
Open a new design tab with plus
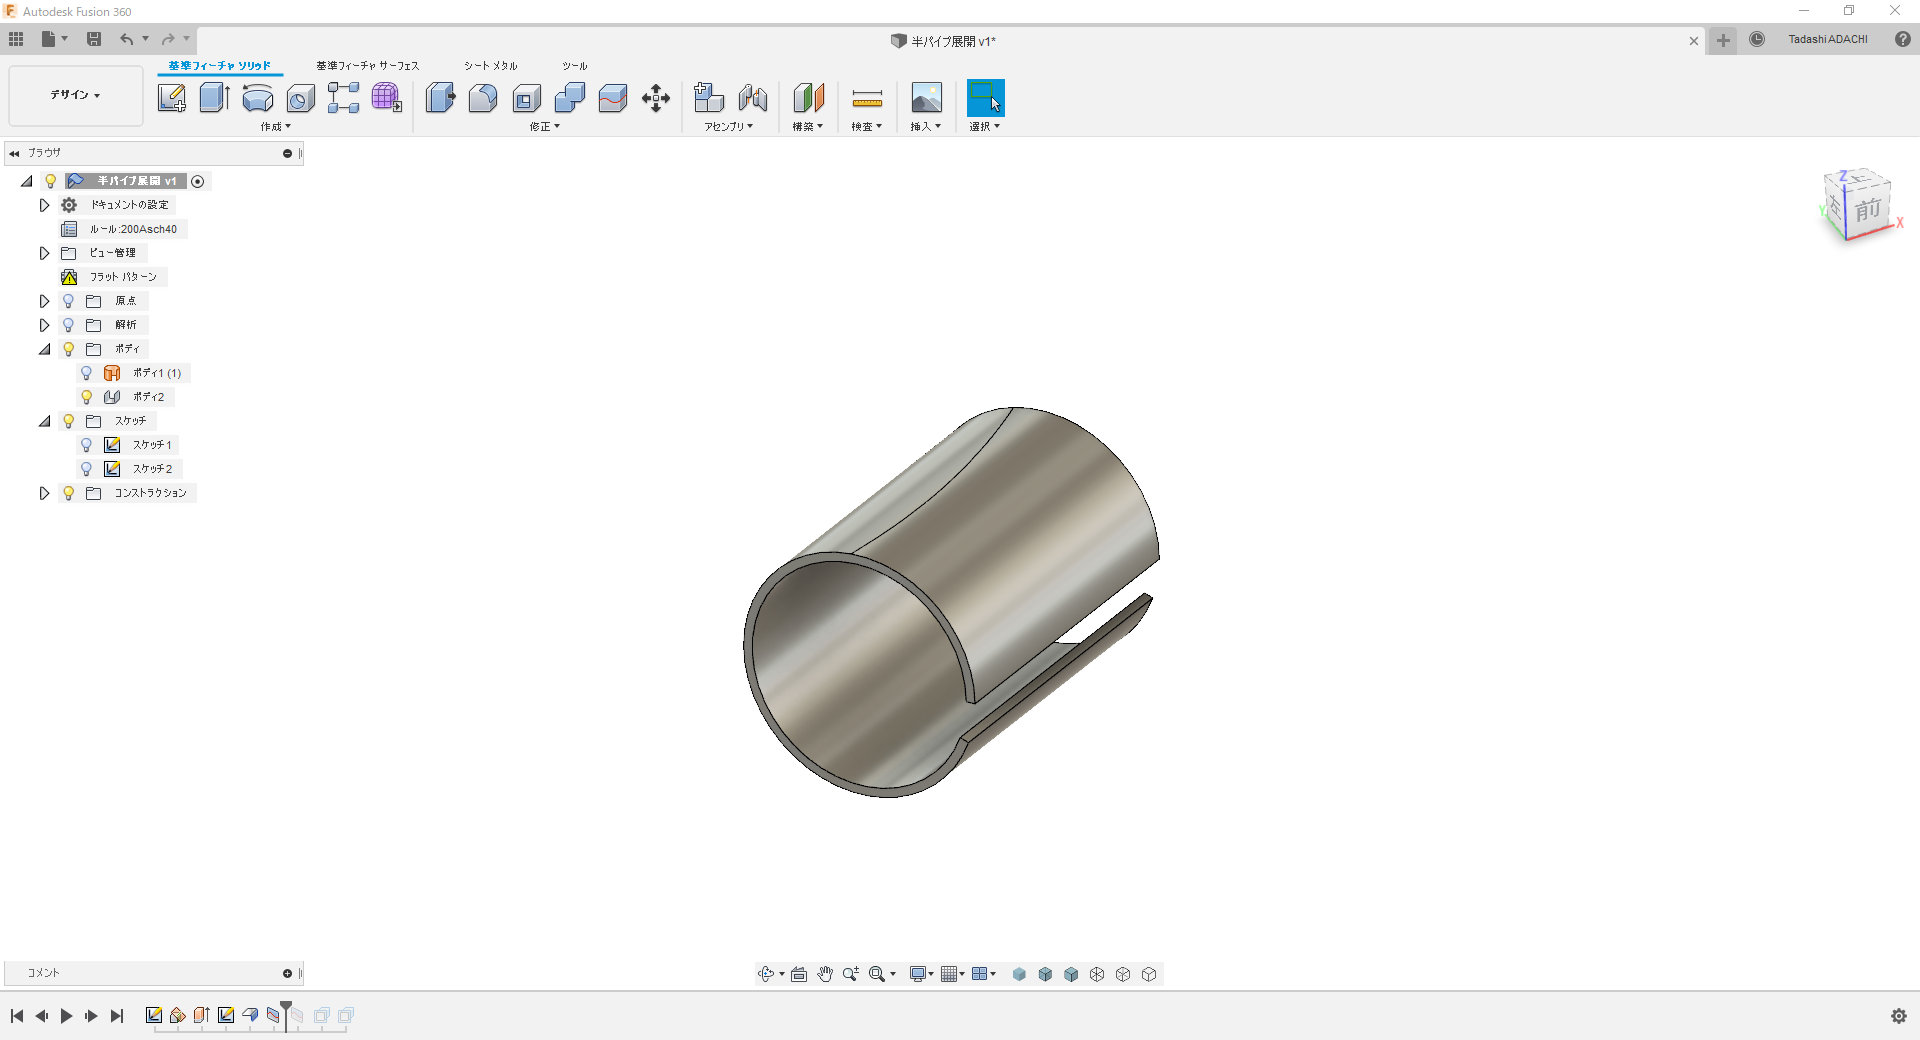click(x=1723, y=40)
